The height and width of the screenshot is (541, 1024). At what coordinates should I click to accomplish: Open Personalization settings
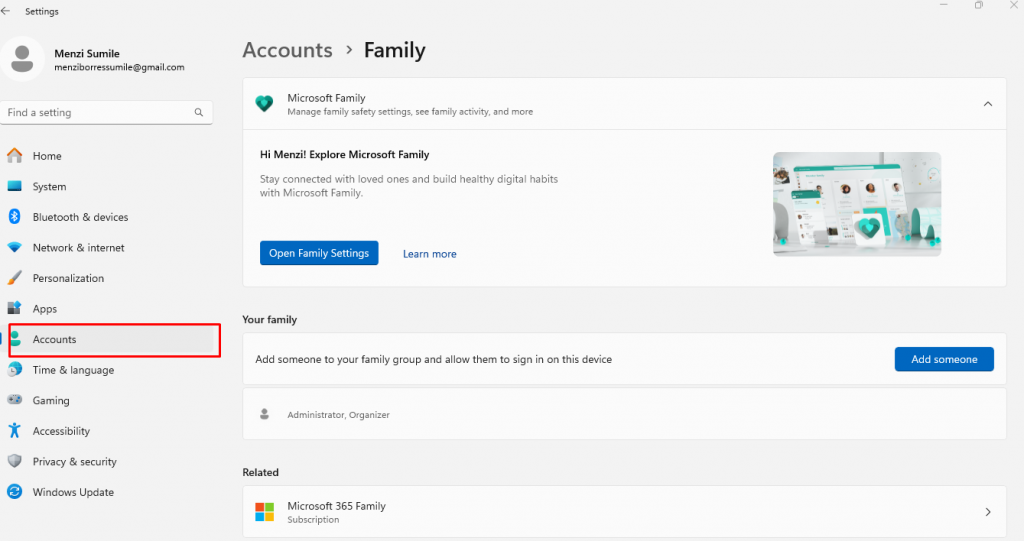click(69, 278)
